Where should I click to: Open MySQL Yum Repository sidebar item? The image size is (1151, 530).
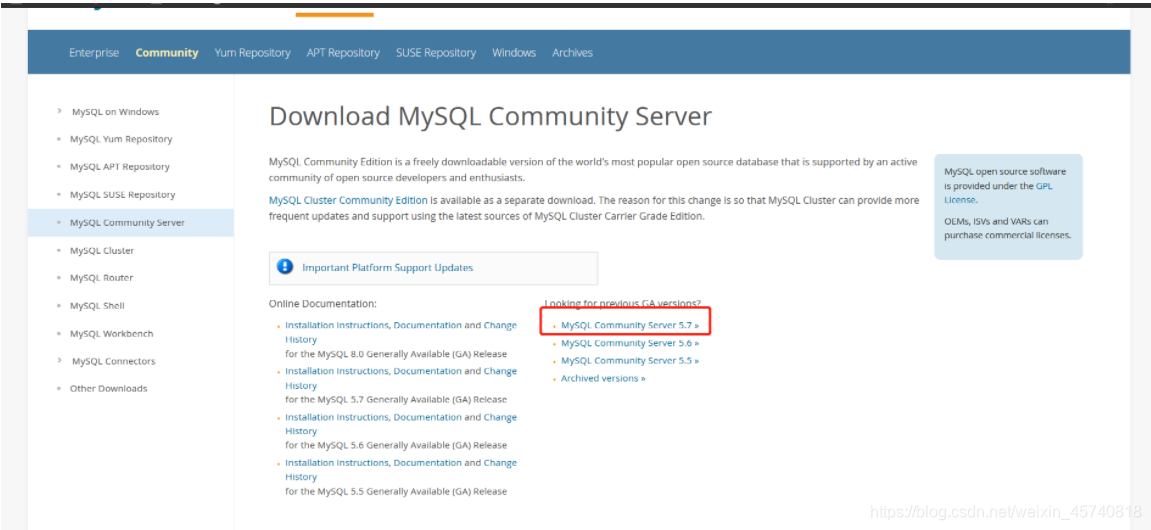pyautogui.click(x=121, y=139)
